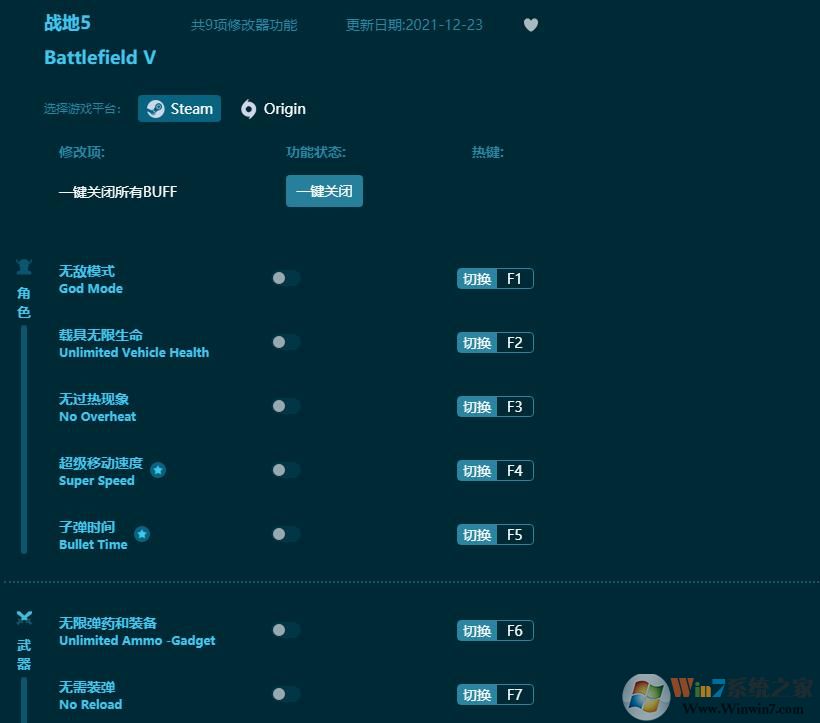The width and height of the screenshot is (820, 723).
Task: Click the star badge beside Super Speed
Action: tap(158, 470)
